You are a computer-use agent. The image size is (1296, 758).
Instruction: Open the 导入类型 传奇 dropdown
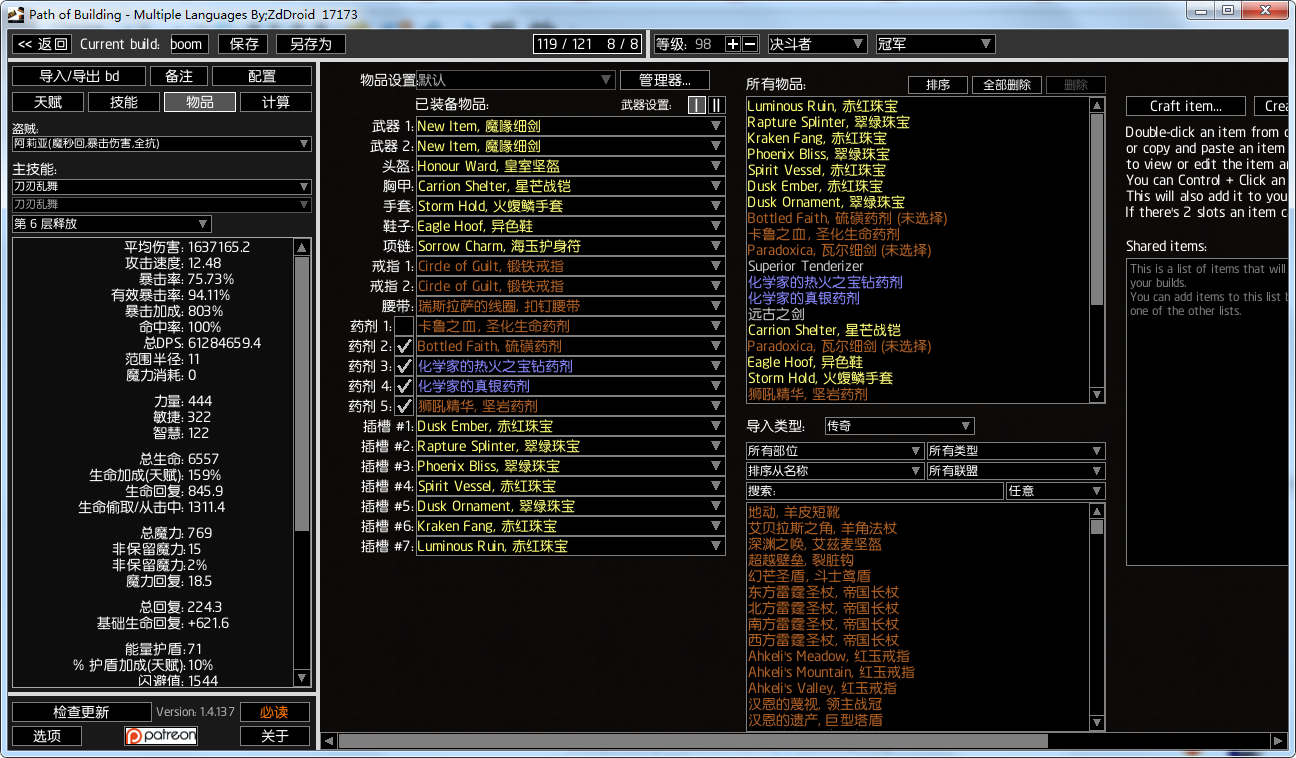(x=898, y=426)
